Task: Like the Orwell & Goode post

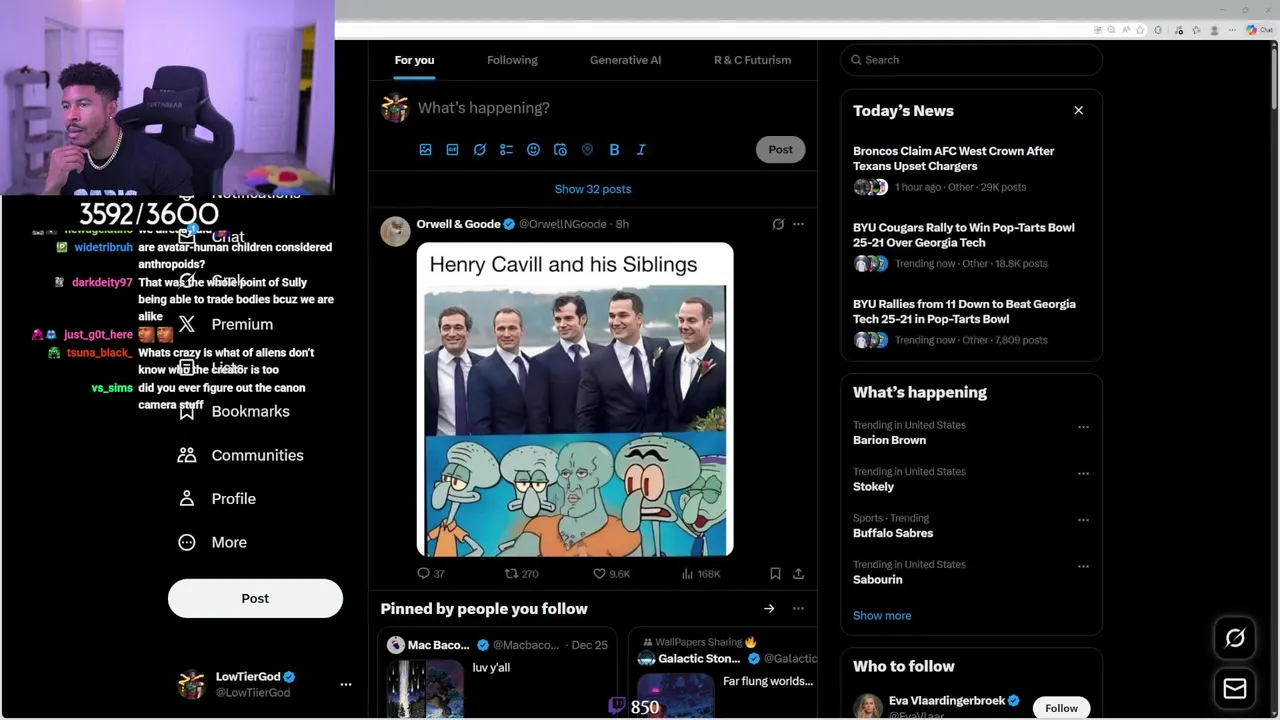Action: coord(612,574)
